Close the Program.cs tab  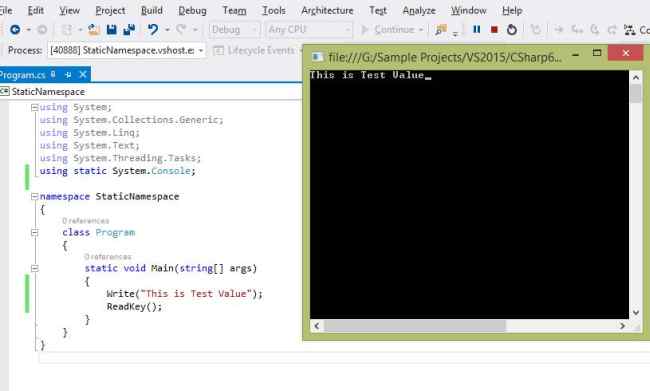(83, 74)
